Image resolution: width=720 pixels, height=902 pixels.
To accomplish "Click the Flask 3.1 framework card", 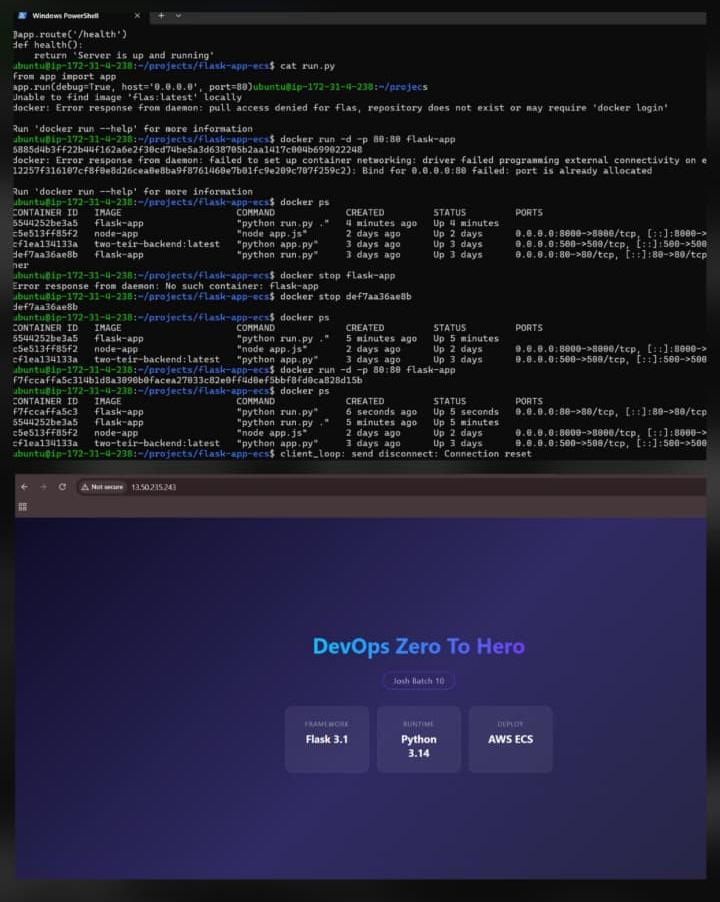I will point(327,739).
